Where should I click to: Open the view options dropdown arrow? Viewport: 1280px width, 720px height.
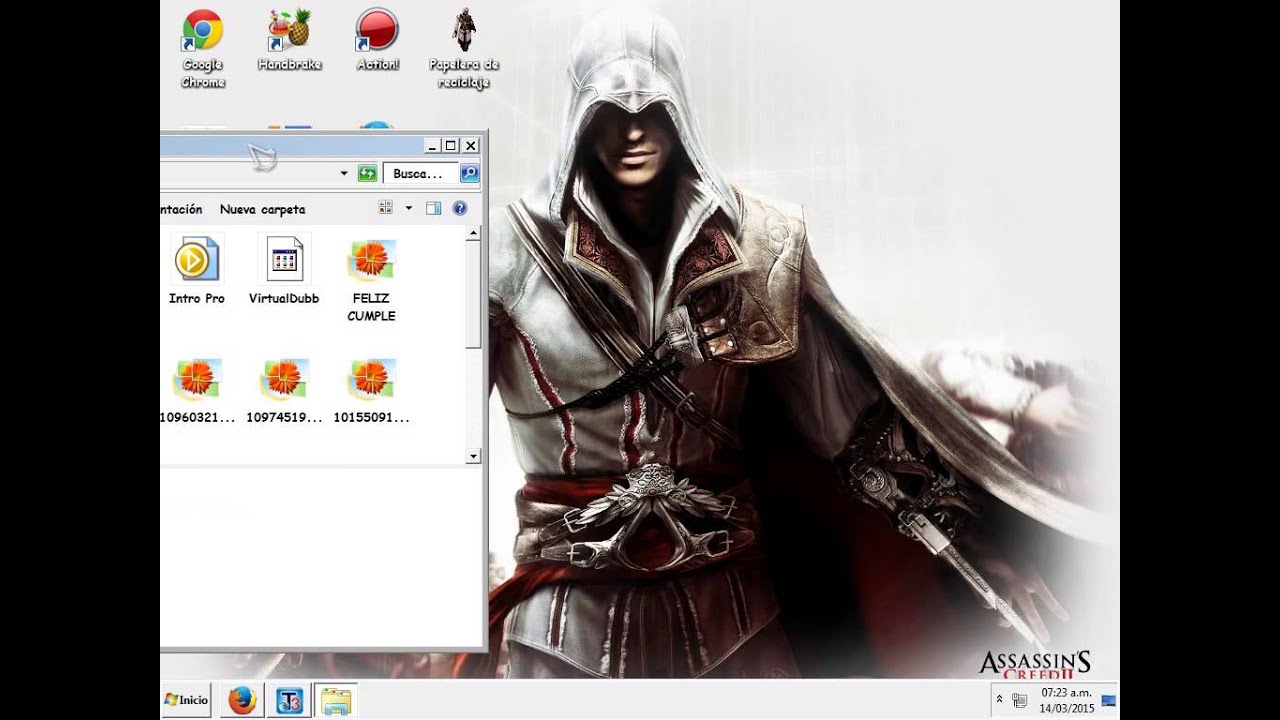[408, 208]
